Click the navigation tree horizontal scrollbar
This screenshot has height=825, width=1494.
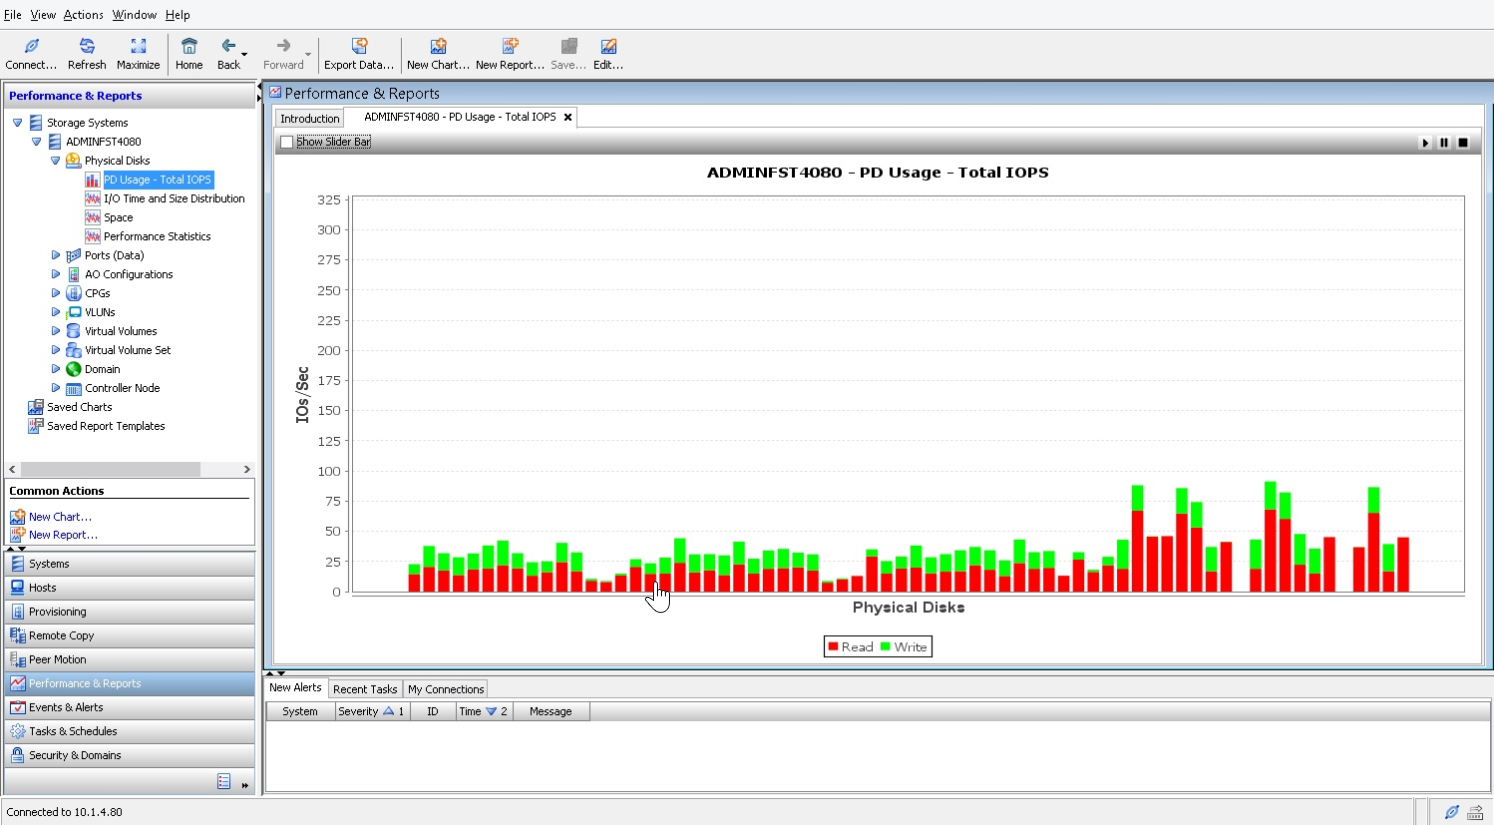click(110, 469)
